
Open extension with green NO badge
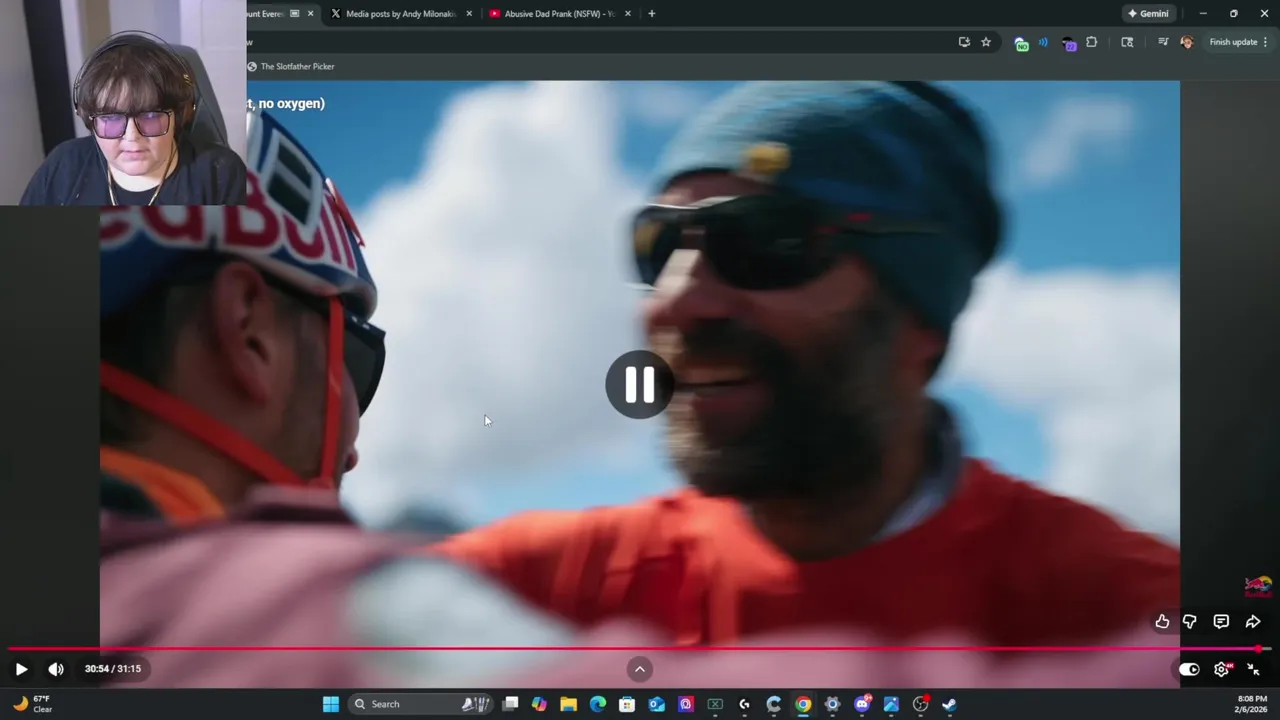point(1021,43)
